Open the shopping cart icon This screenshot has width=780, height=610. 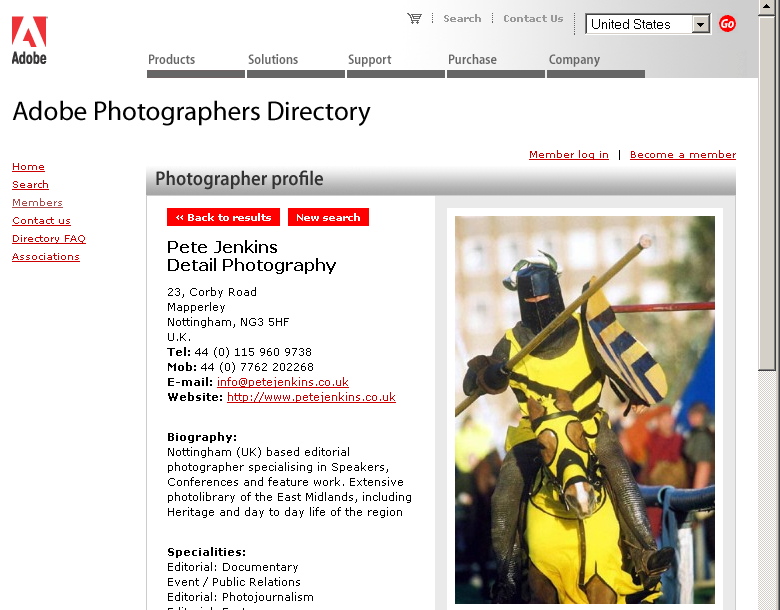click(x=414, y=18)
